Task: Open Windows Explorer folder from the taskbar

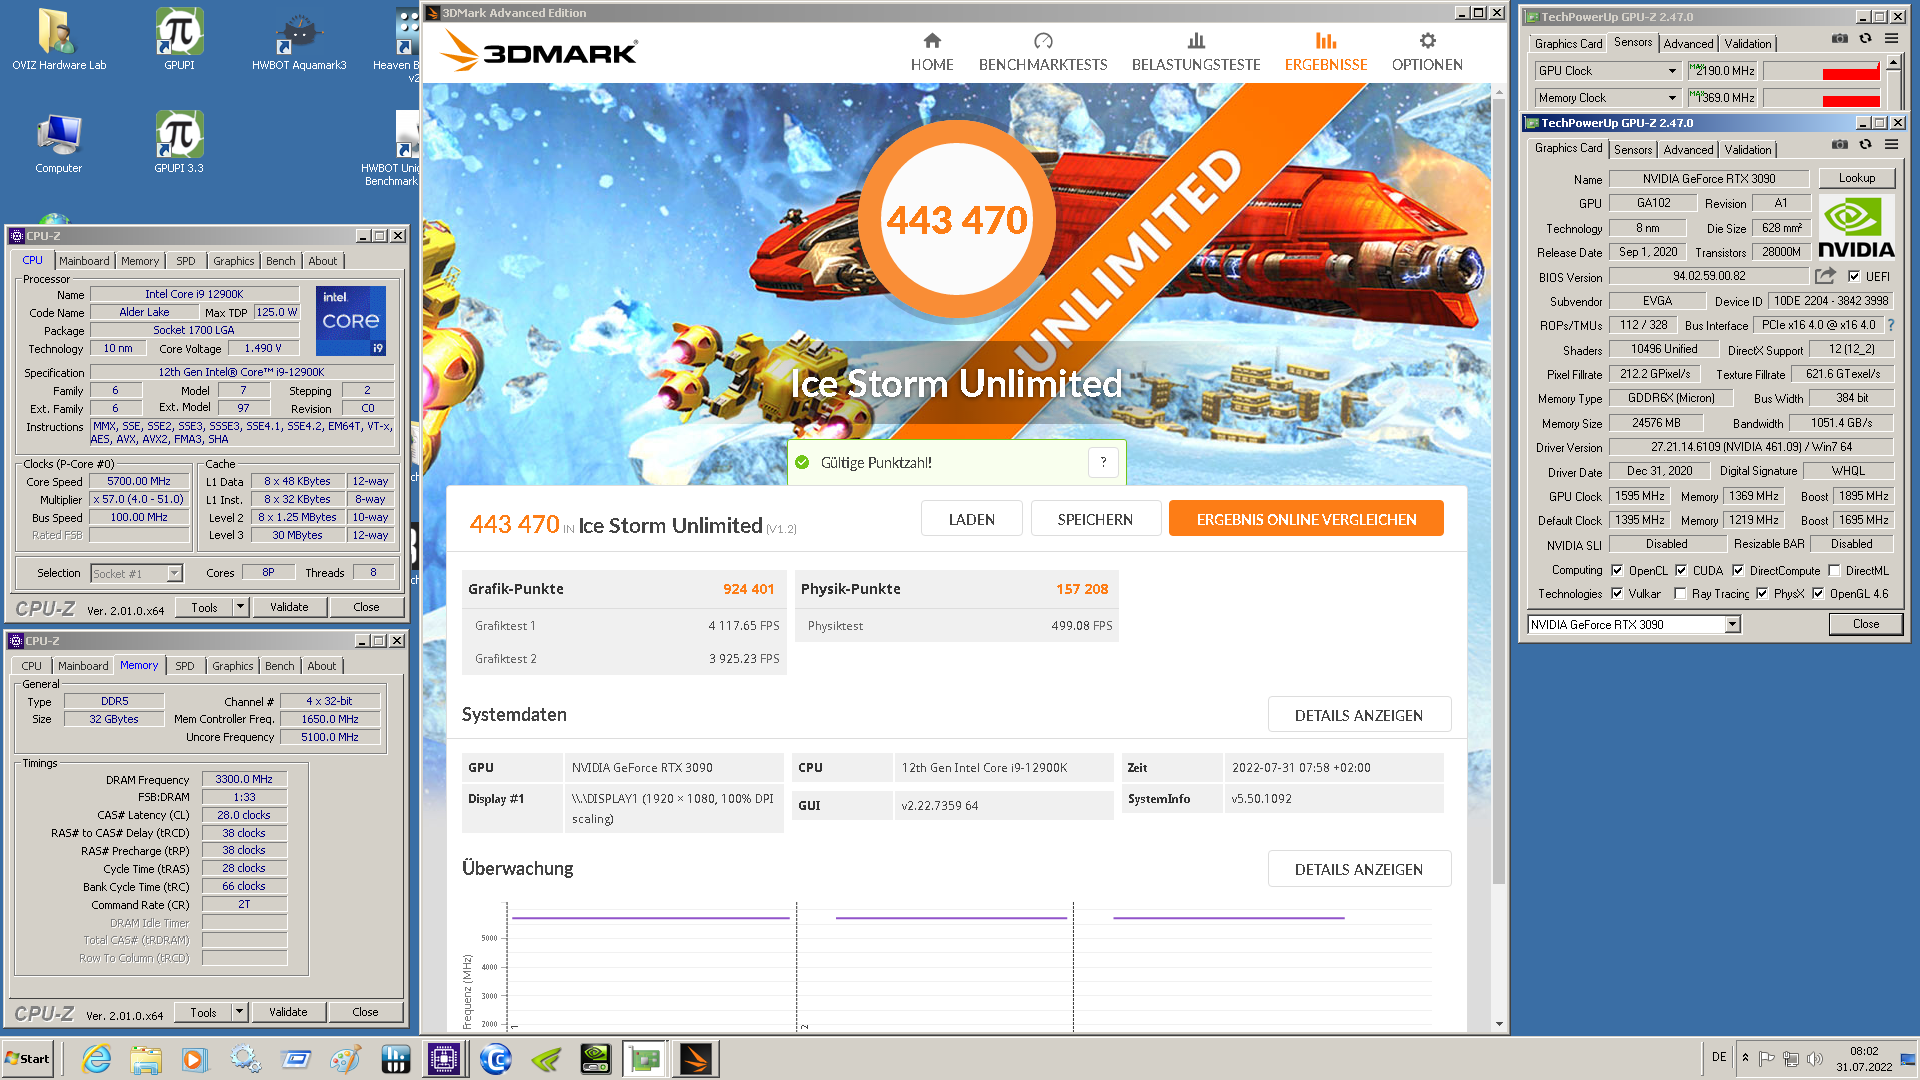Action: point(145,1059)
